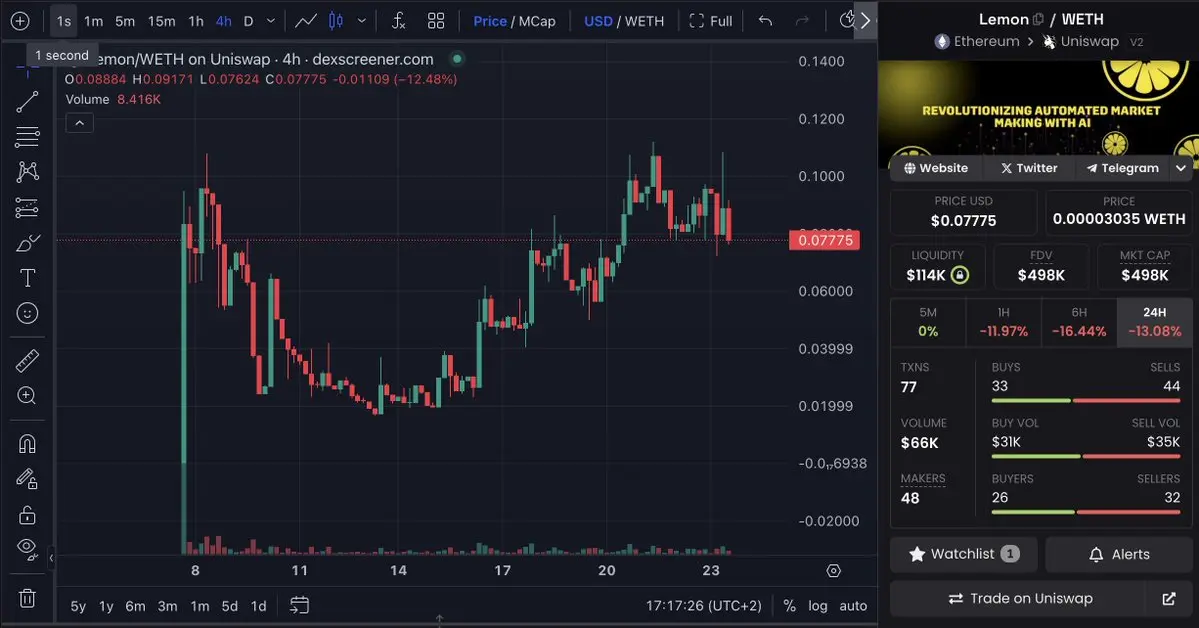The height and width of the screenshot is (628, 1199).
Task: Select the 24H stats tab
Action: (x=1155, y=322)
